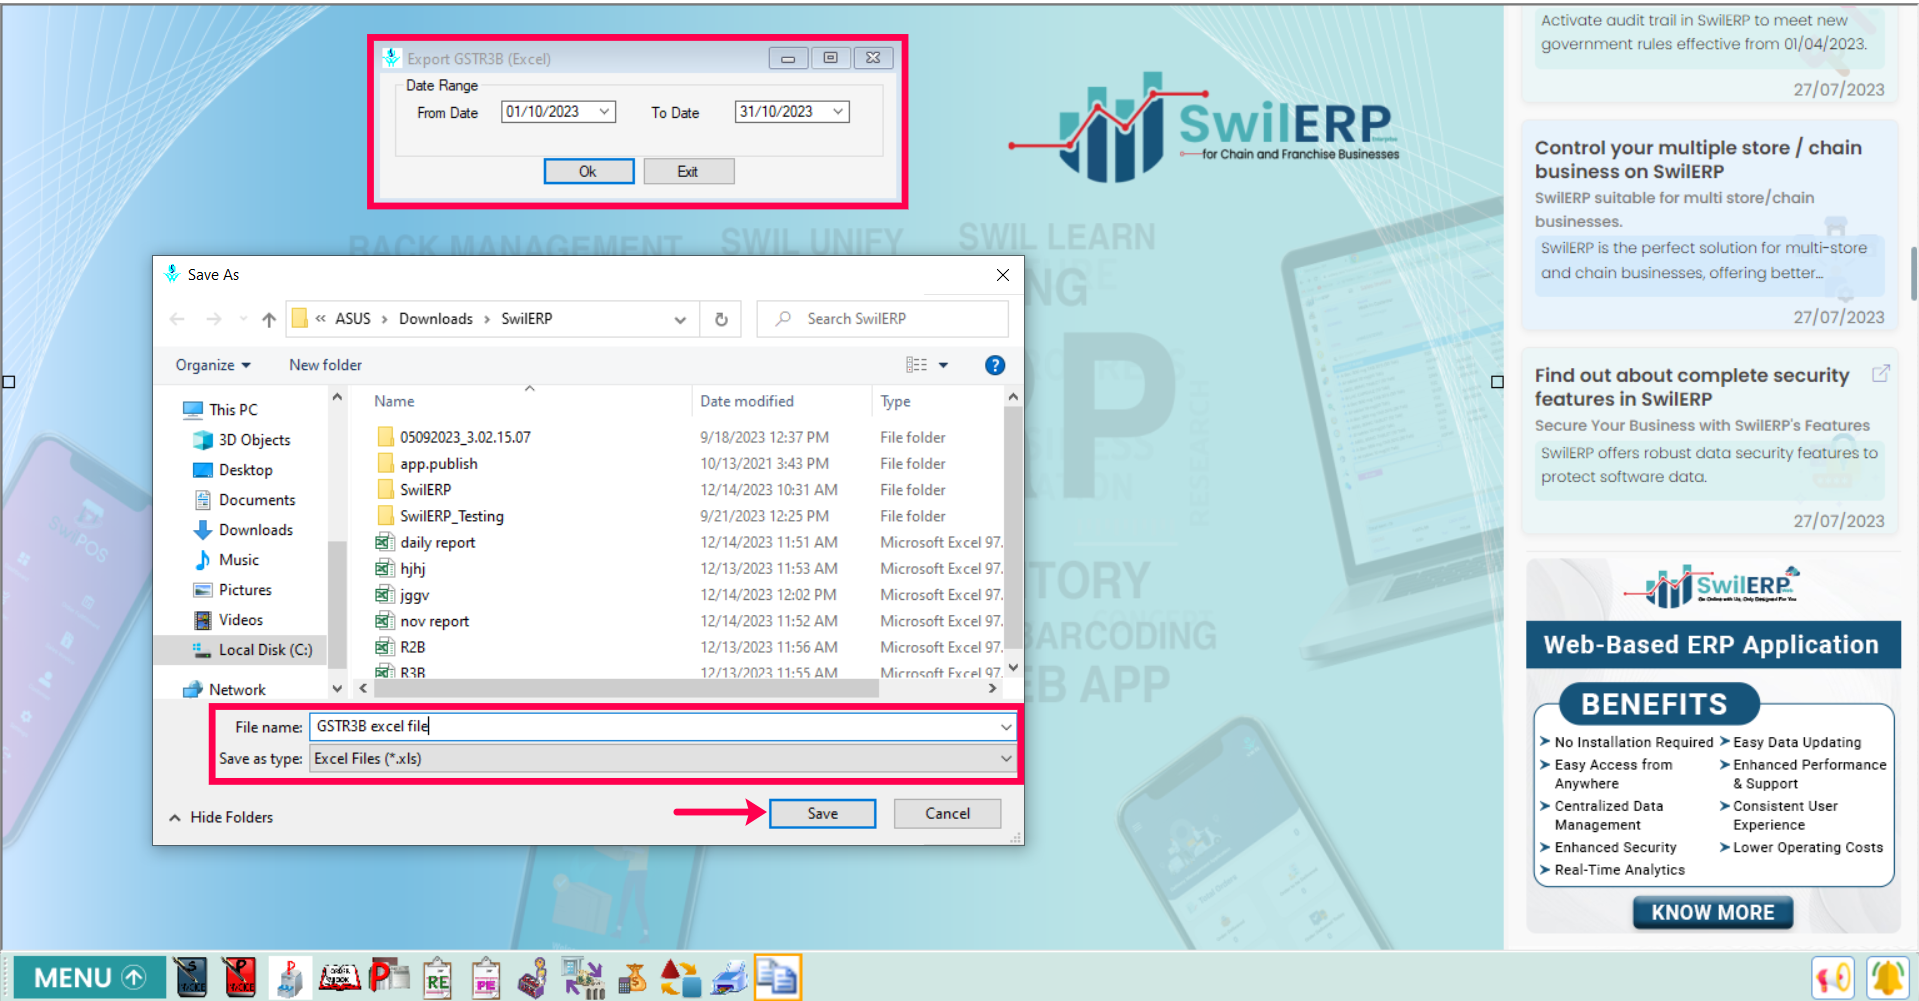This screenshot has height=1001, width=1919.
Task: Open the Sales Invoice (S) toolbar icon
Action: pos(190,978)
